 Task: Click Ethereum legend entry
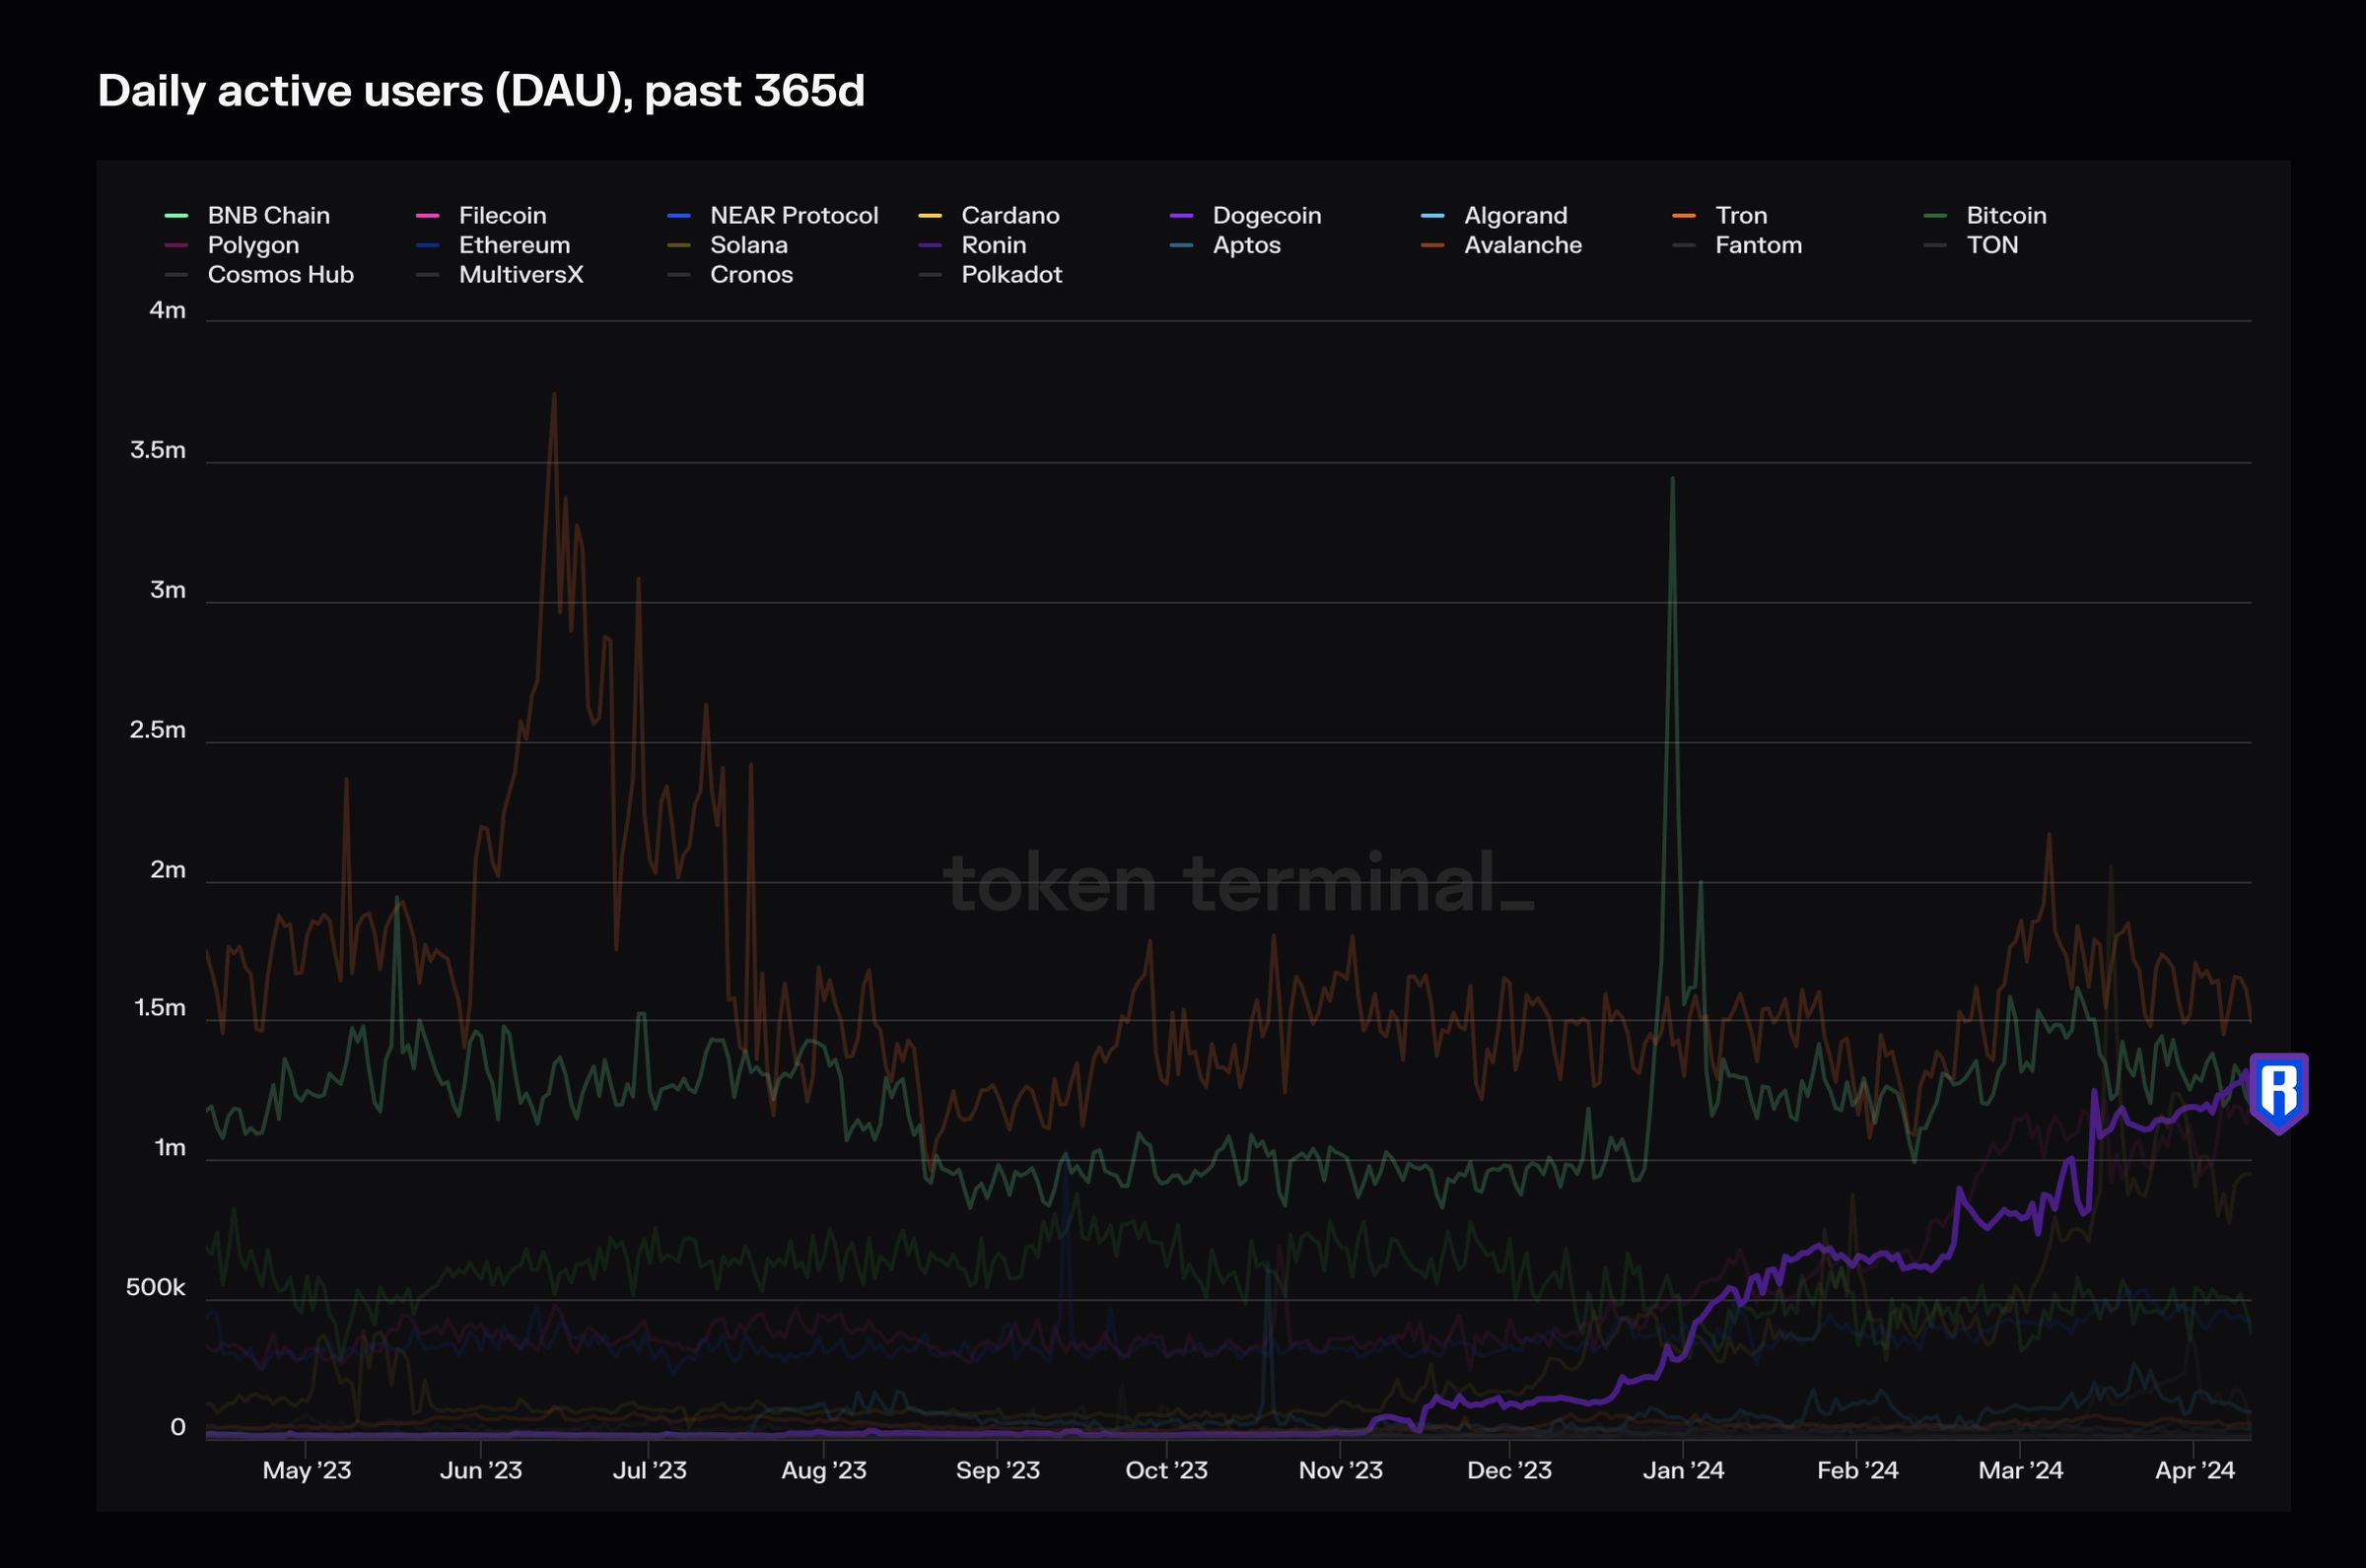[514, 245]
